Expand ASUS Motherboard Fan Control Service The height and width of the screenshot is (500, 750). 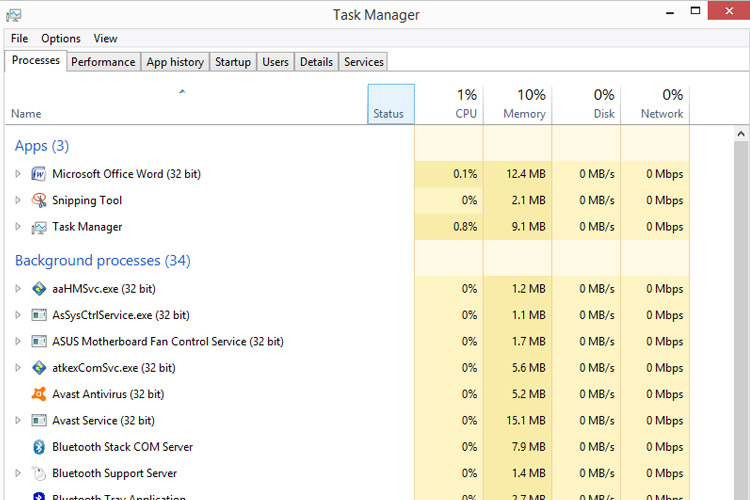[x=18, y=341]
